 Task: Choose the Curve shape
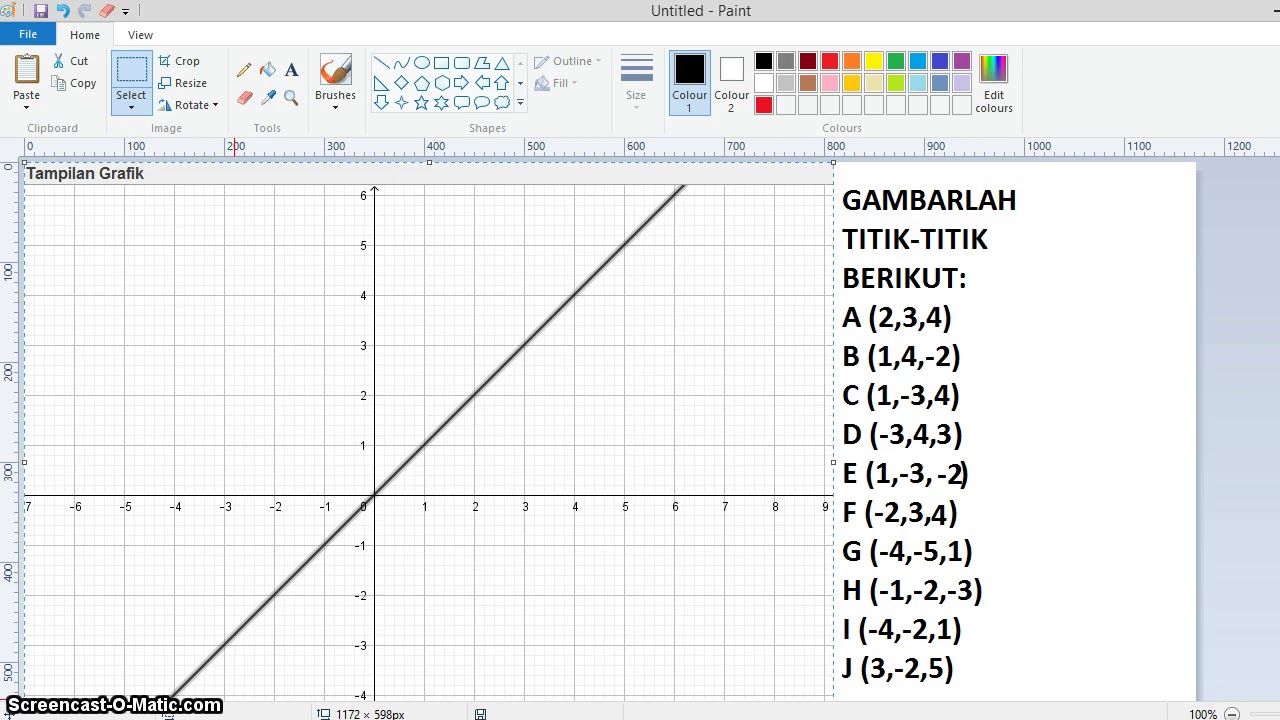(x=401, y=62)
